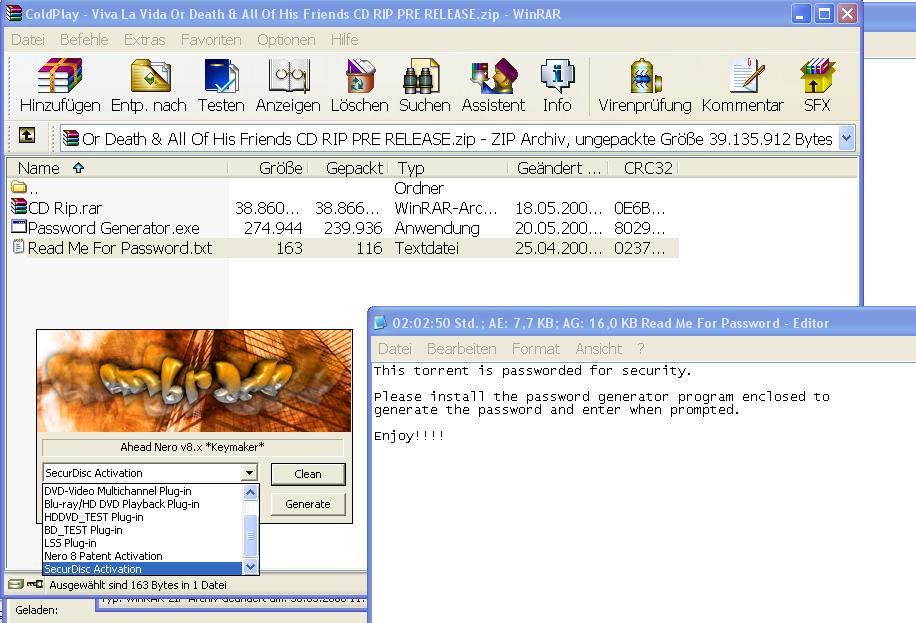Screen dimensions: 916x623
Task: Open the Extras menu
Action: point(144,40)
